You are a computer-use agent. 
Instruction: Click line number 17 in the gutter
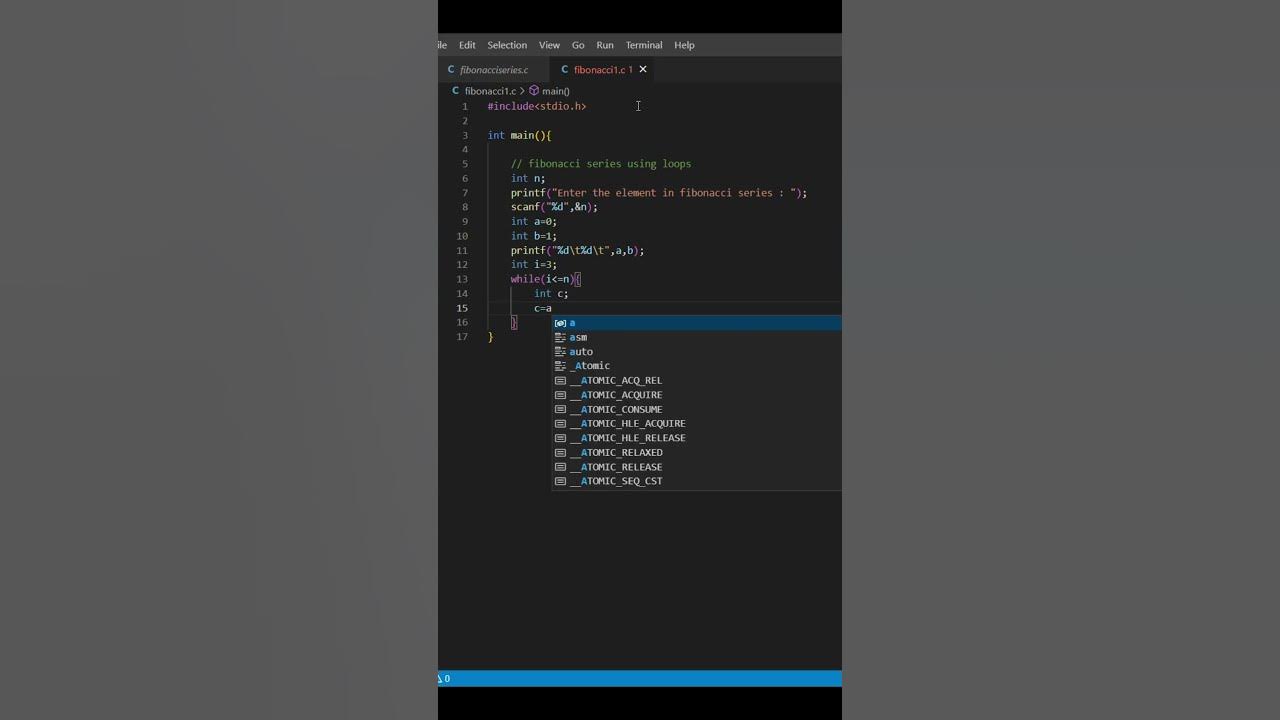462,337
